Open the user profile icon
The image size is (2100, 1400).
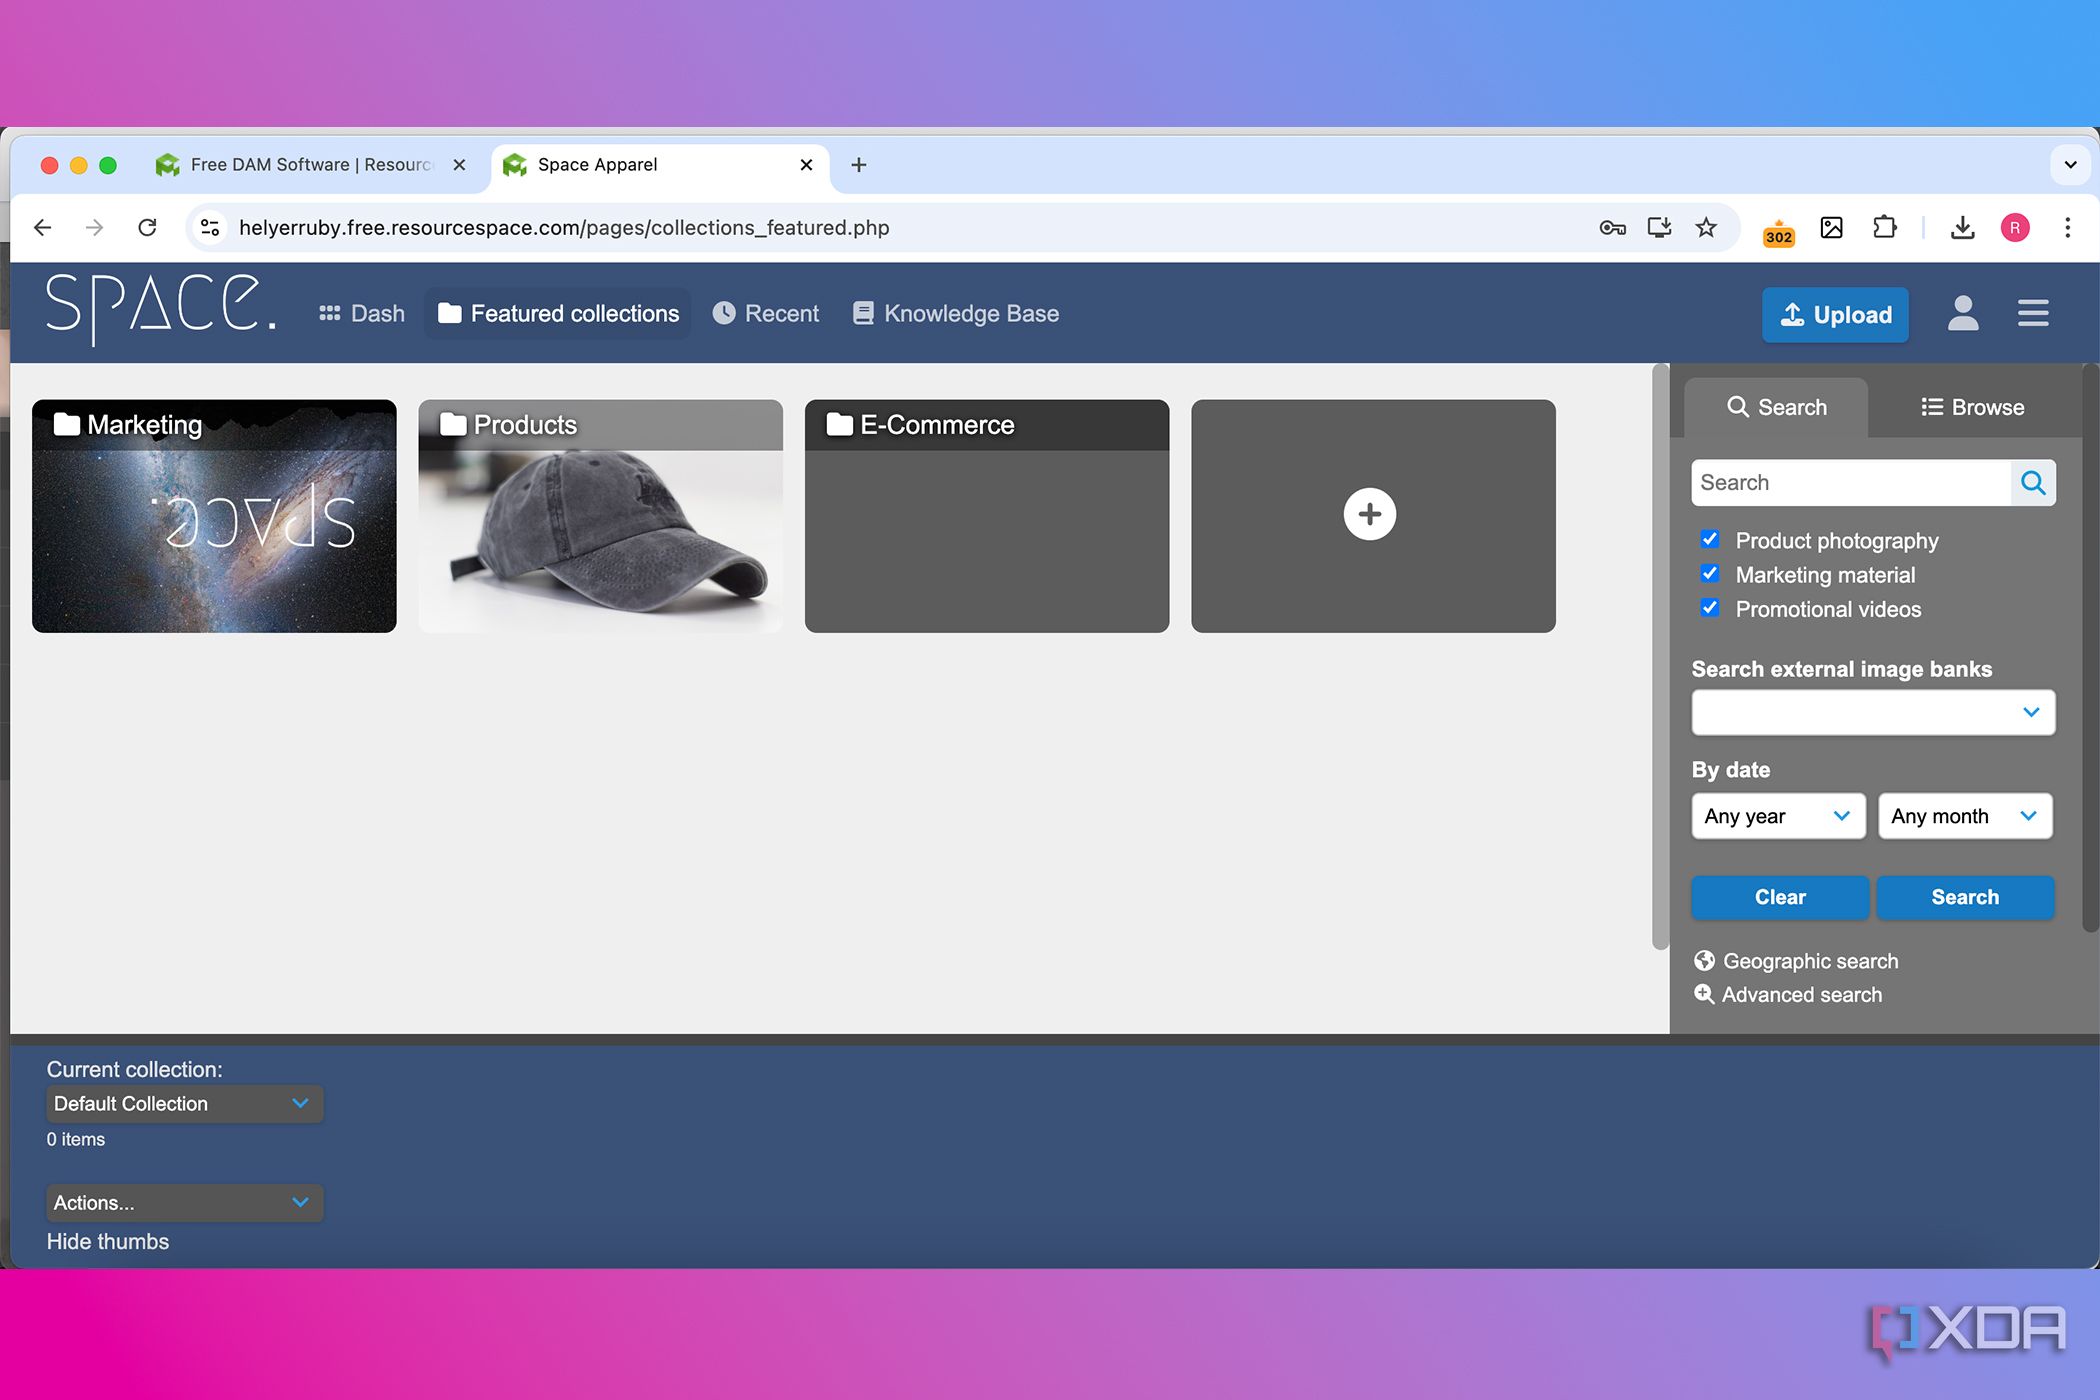click(x=1963, y=314)
